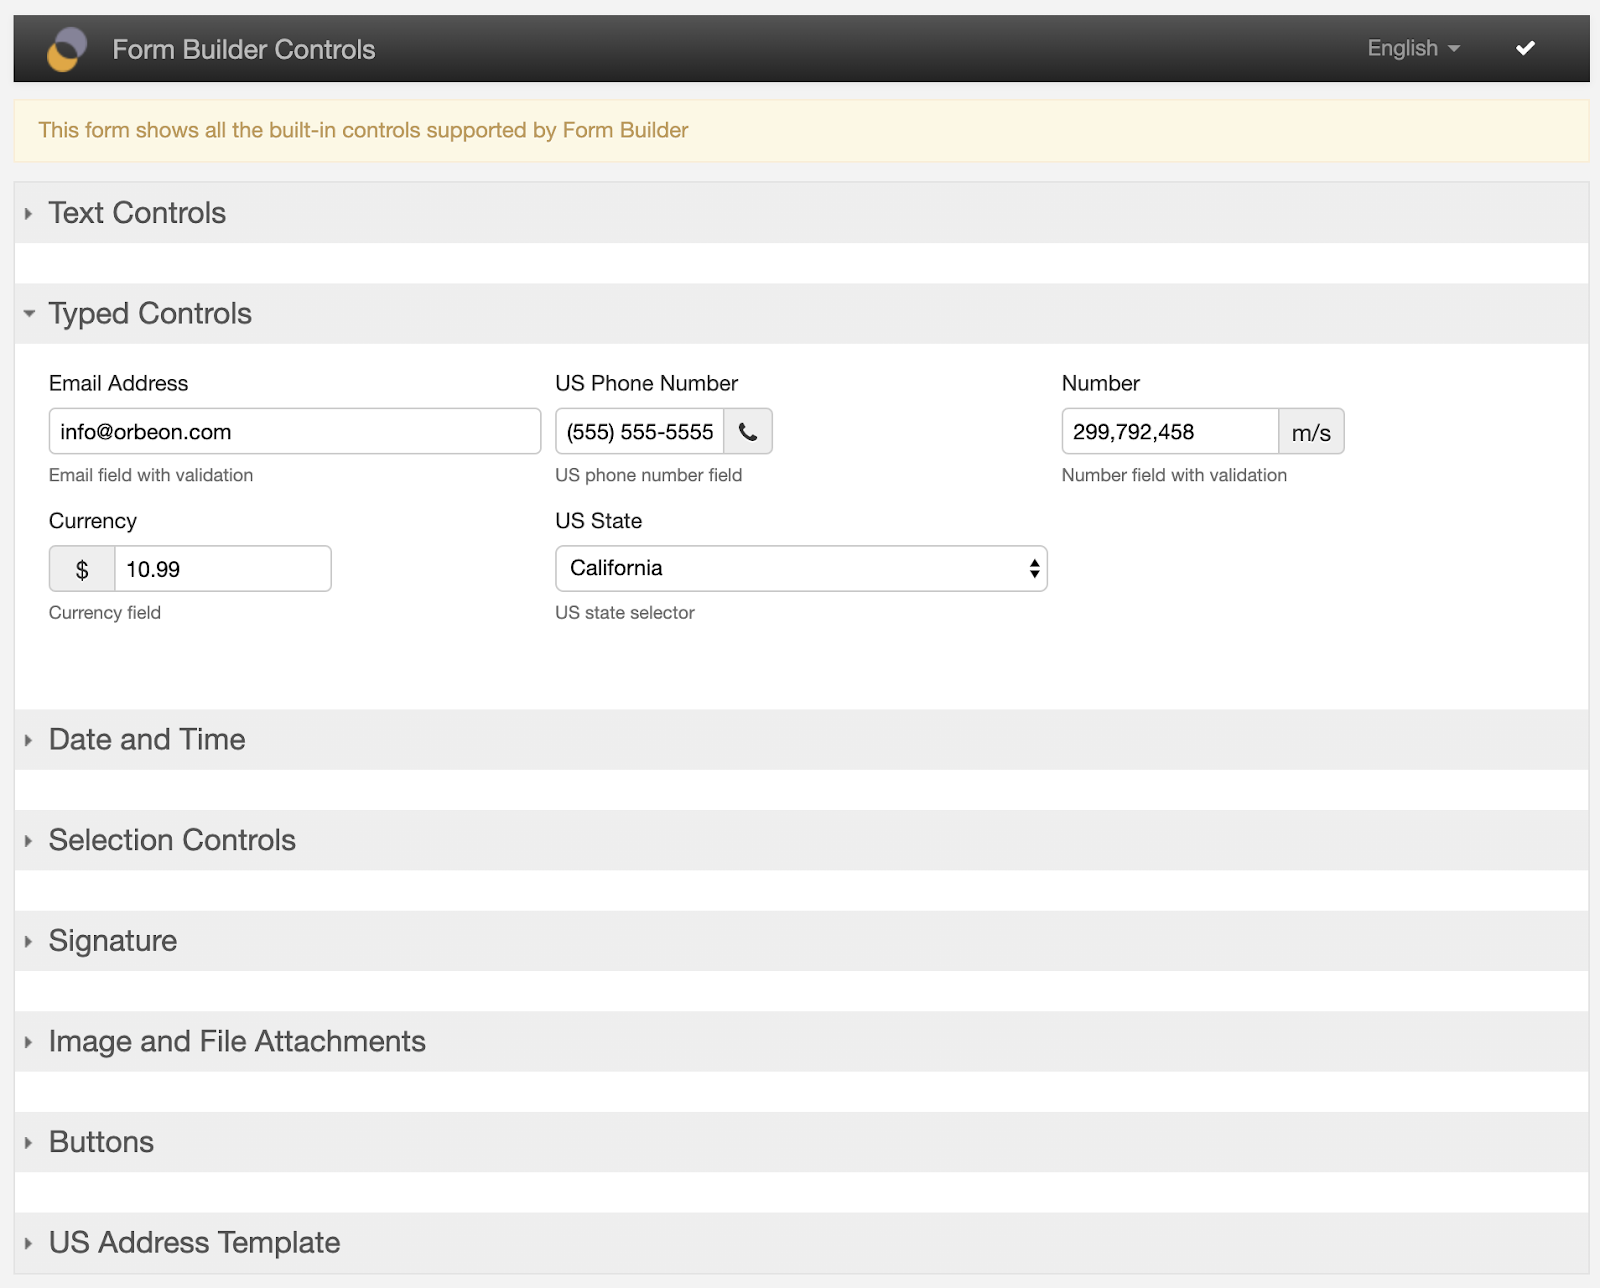The width and height of the screenshot is (1600, 1288).
Task: Open the English language dropdown
Action: point(1413,48)
